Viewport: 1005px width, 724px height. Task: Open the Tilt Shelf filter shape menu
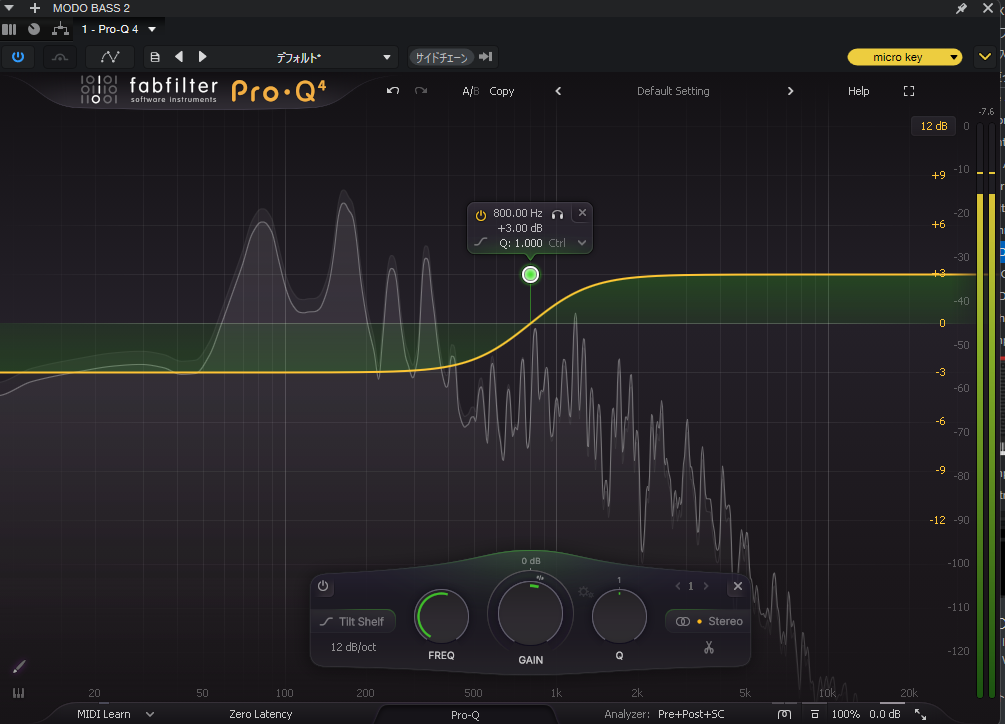[x=352, y=622]
